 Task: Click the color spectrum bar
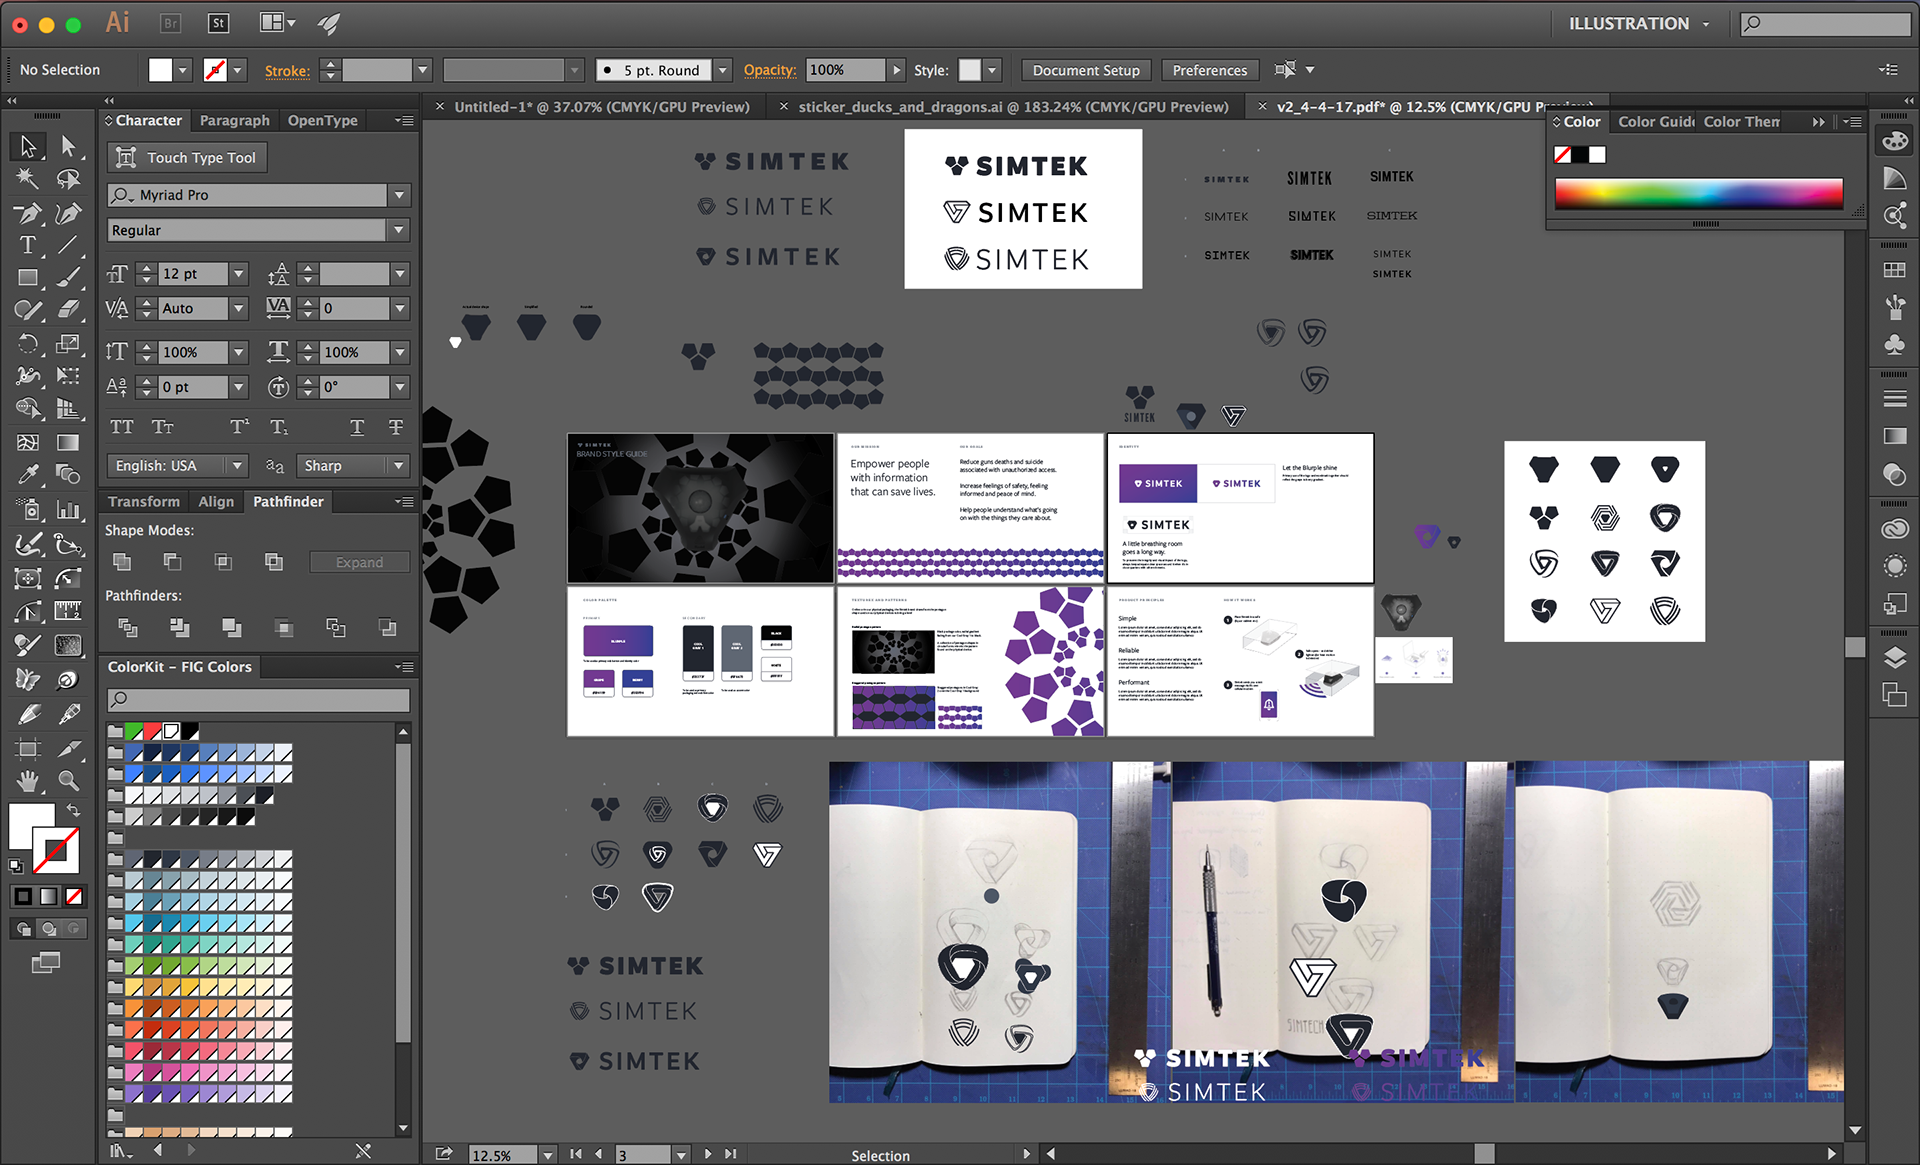click(x=1698, y=193)
